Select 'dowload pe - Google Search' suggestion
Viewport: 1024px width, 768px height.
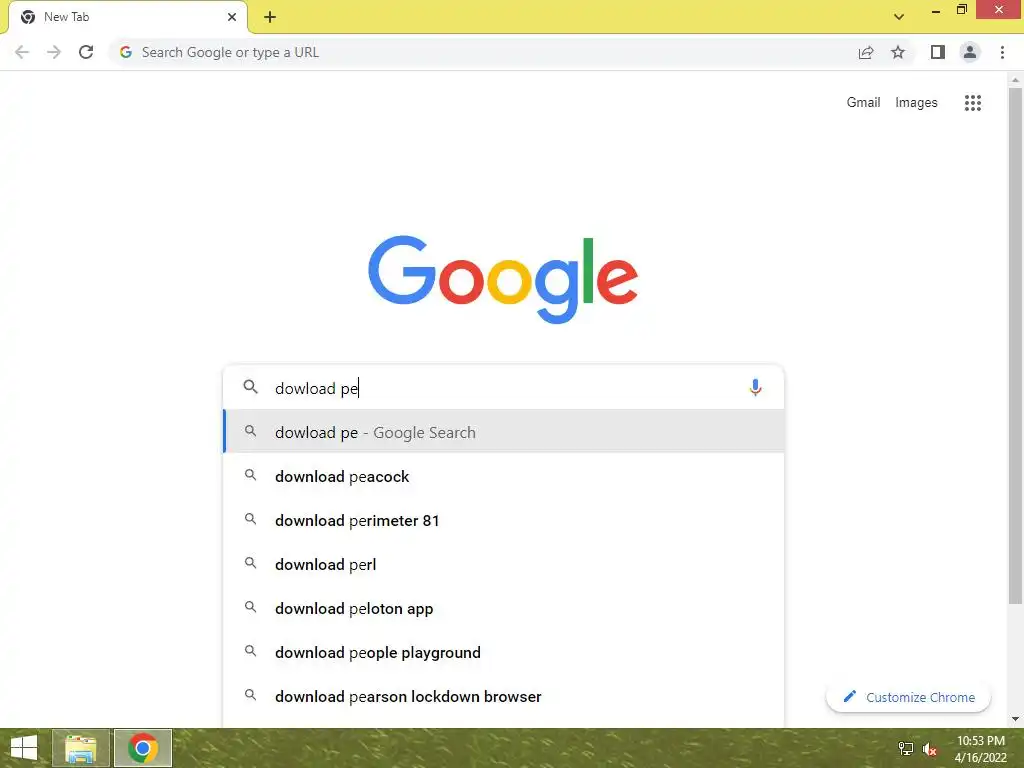[504, 432]
